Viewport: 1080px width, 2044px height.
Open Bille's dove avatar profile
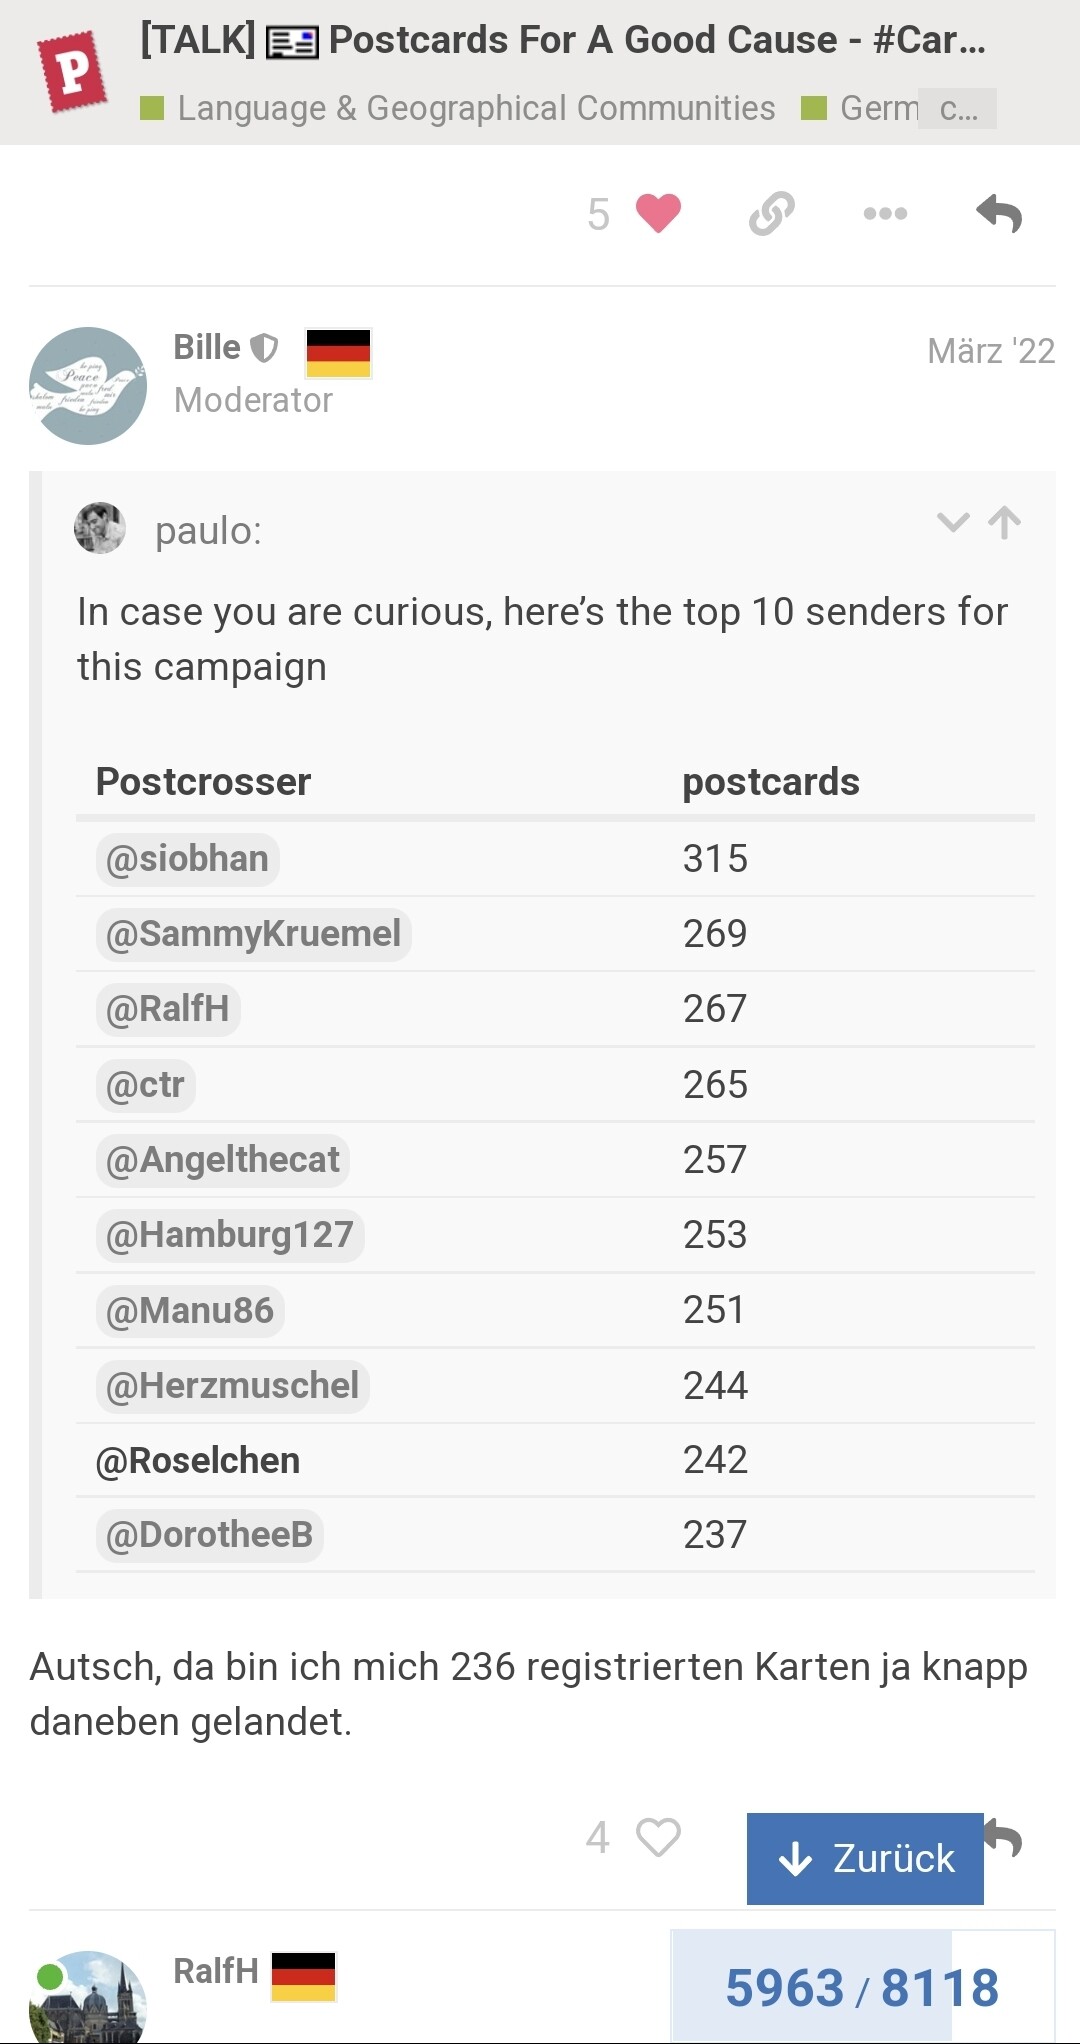point(88,386)
